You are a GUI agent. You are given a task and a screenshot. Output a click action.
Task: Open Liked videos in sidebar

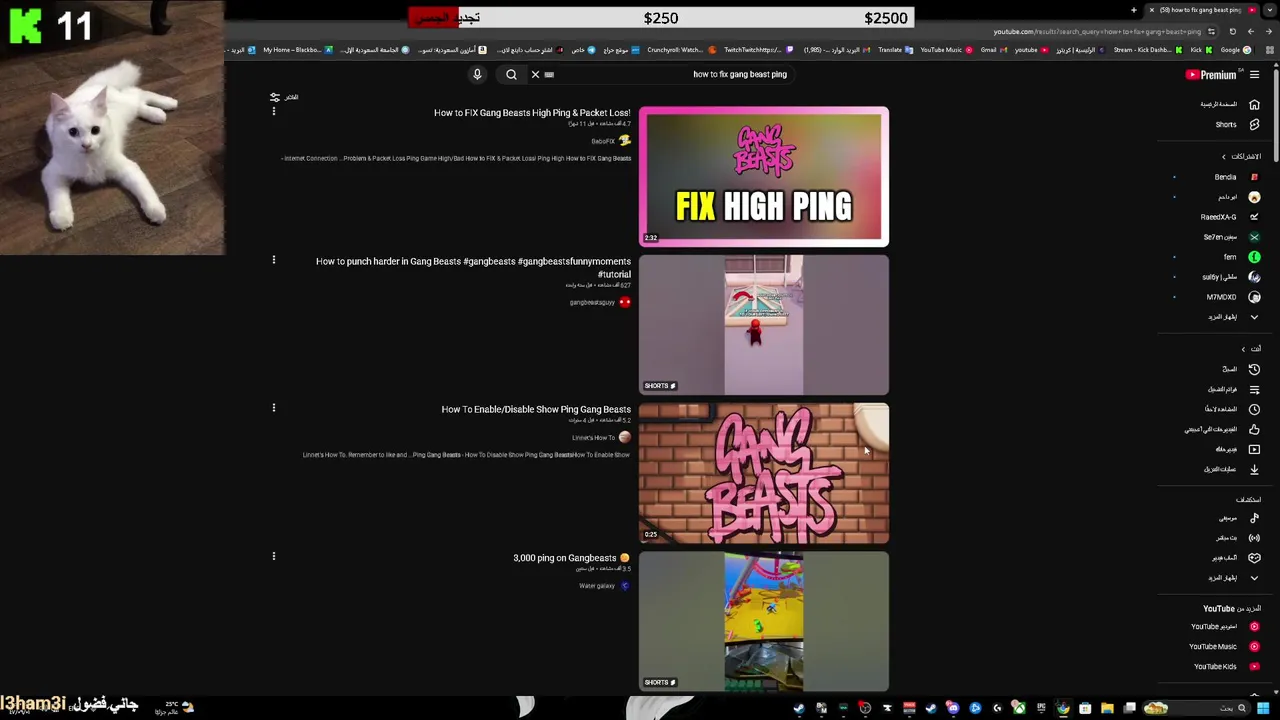coord(1222,429)
